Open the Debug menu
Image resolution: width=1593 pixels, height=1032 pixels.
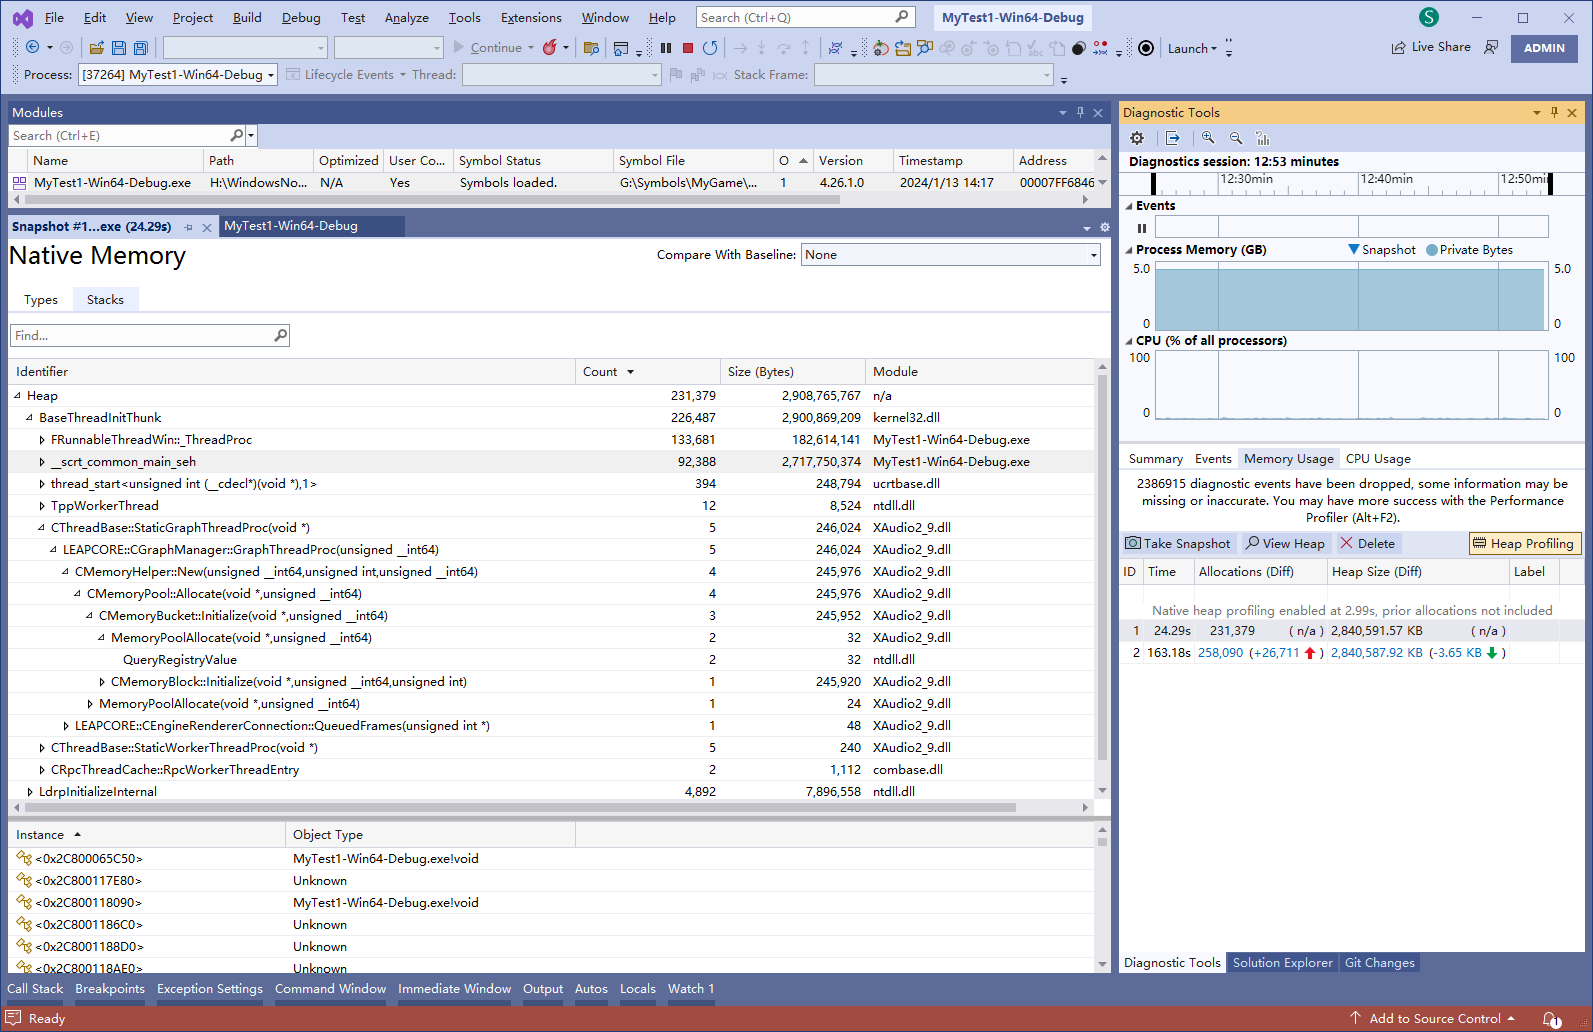[x=301, y=18]
